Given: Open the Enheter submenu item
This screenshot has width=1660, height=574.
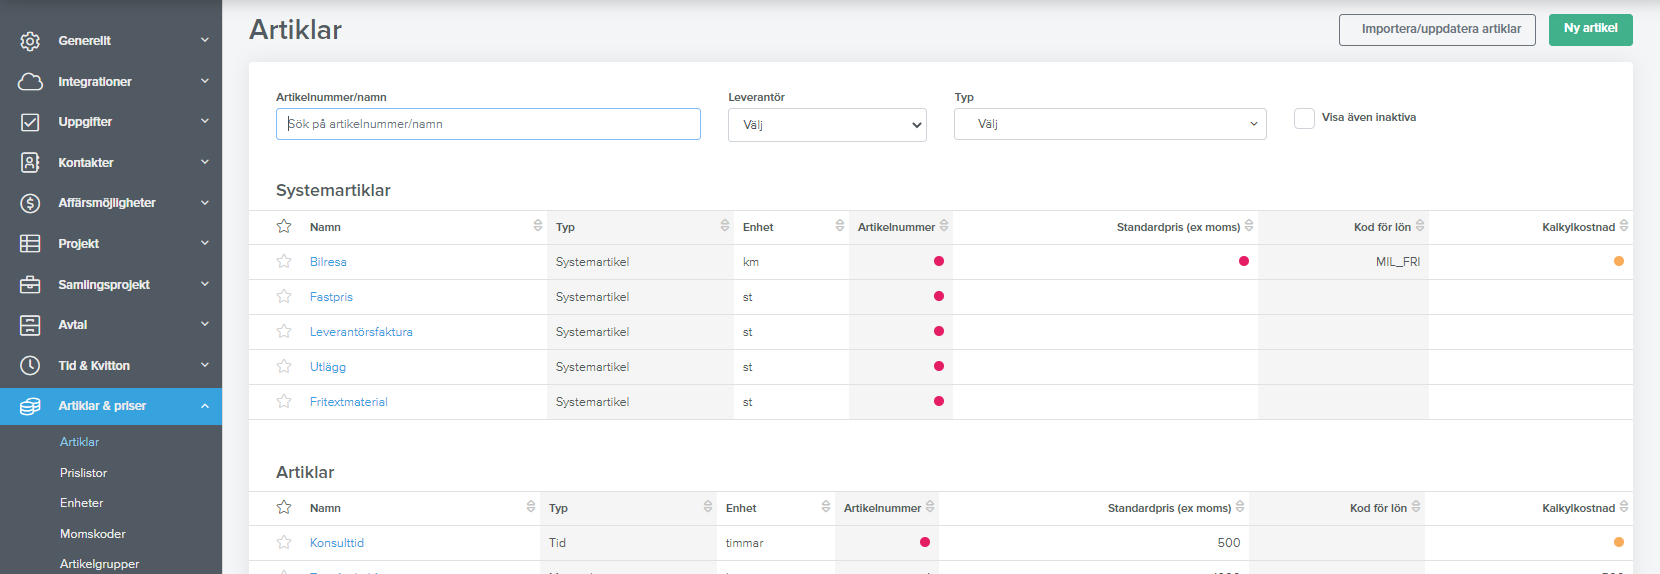Looking at the screenshot, I should point(81,503).
